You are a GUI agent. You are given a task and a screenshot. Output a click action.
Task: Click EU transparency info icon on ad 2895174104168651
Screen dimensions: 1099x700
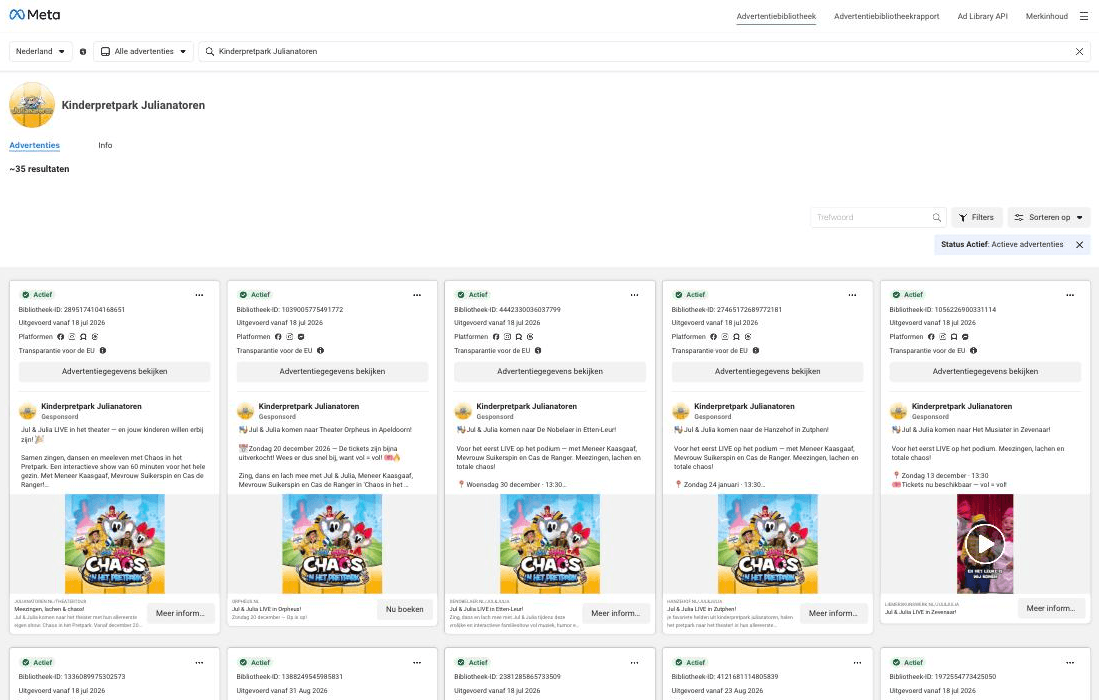coord(102,350)
